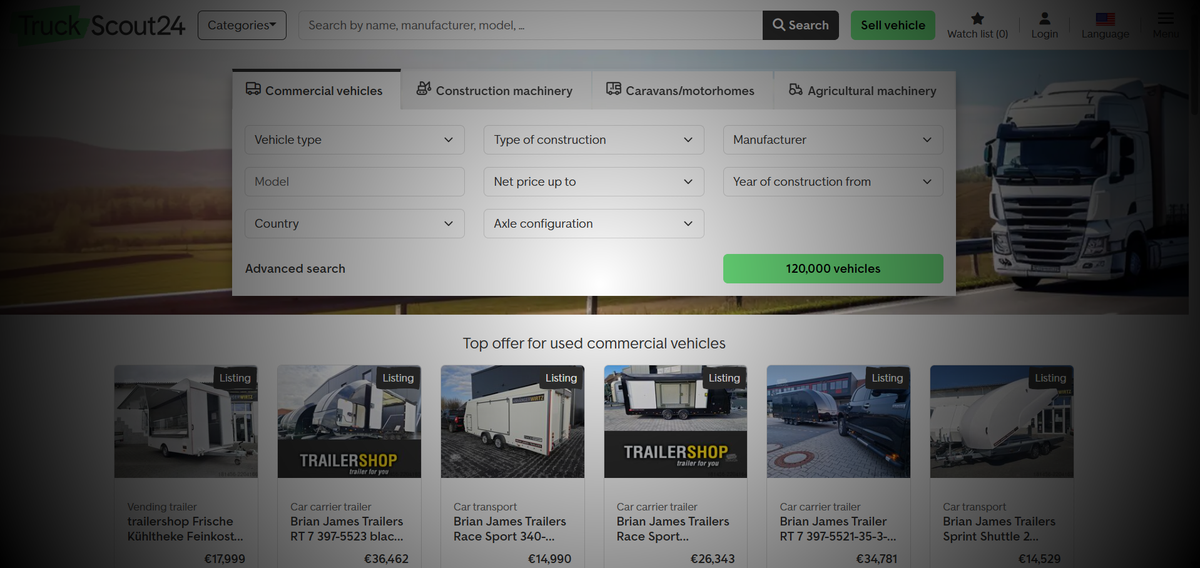Expand the Country dropdown
1200x568 pixels.
pos(354,224)
